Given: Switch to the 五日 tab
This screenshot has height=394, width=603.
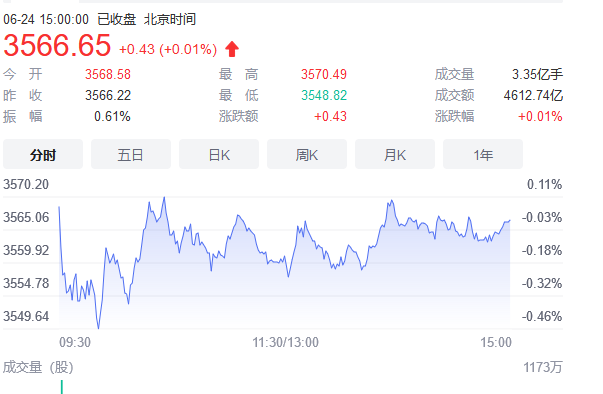Looking at the screenshot, I should tap(131, 154).
